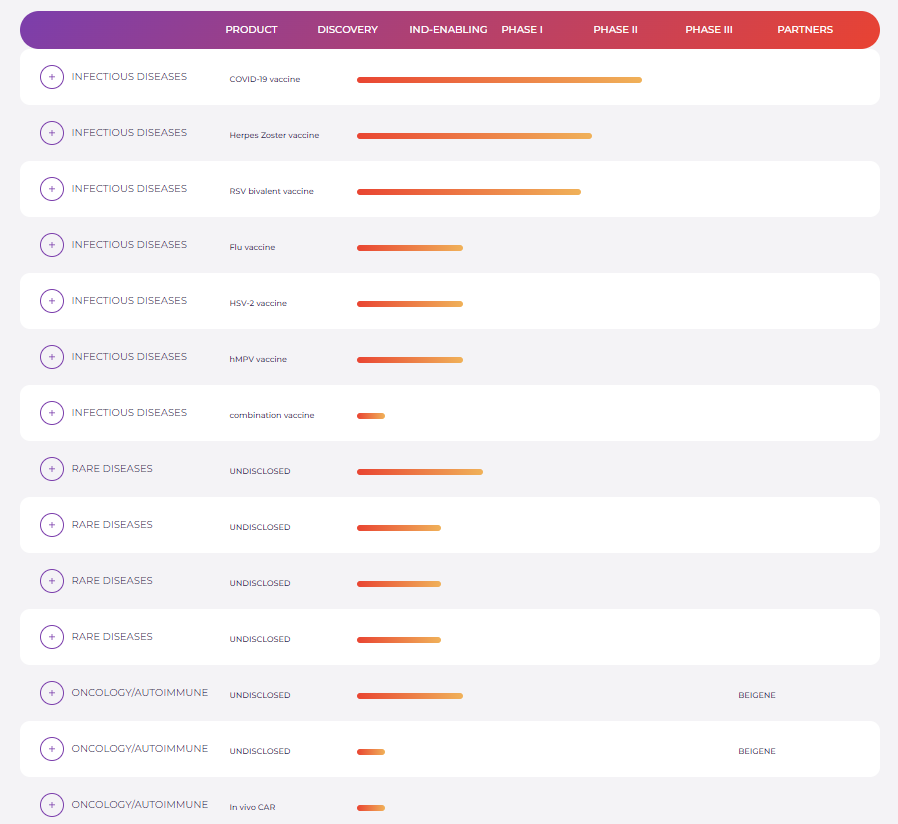Expand the first Rare Diseases row
Viewport: 898px width, 824px height.
pyautogui.click(x=52, y=469)
